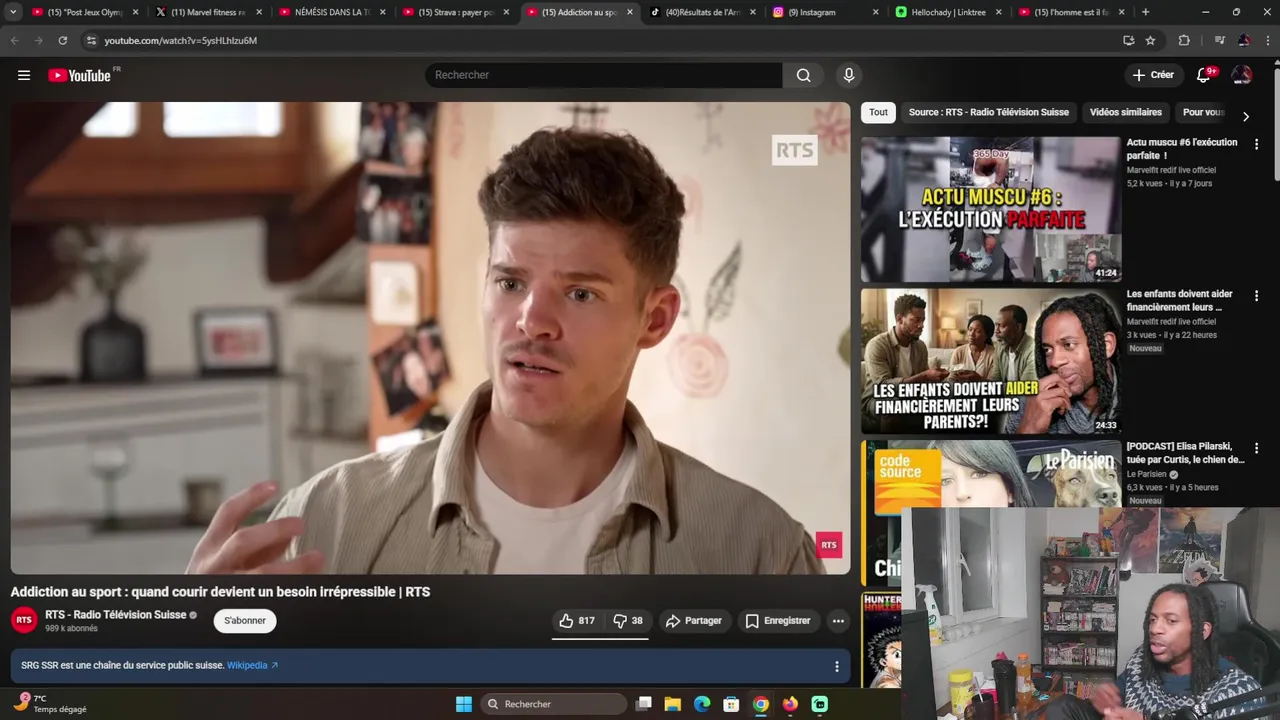Open menu for Les enfants doivent aider video
The width and height of the screenshot is (1280, 720).
(1256, 296)
